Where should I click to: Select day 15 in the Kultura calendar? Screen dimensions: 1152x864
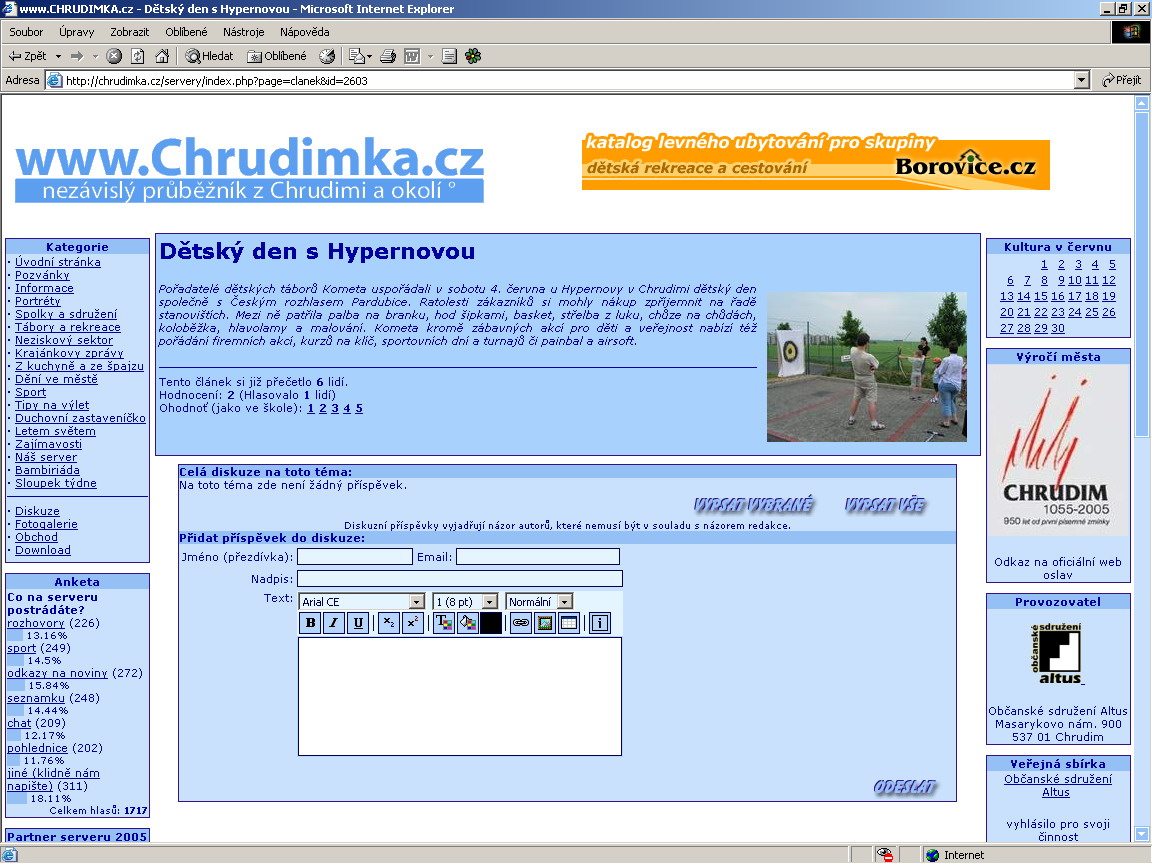(x=1040, y=296)
